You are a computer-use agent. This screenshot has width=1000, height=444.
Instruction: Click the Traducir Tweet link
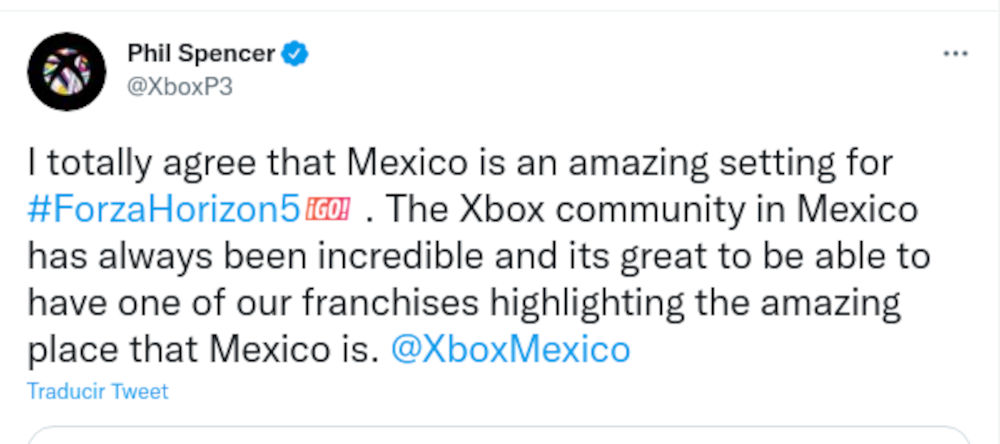(x=98, y=391)
